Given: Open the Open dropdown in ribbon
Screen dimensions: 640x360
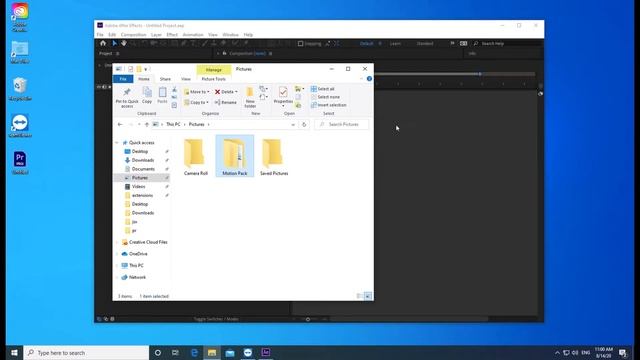Looking at the screenshot, I should [300, 89].
